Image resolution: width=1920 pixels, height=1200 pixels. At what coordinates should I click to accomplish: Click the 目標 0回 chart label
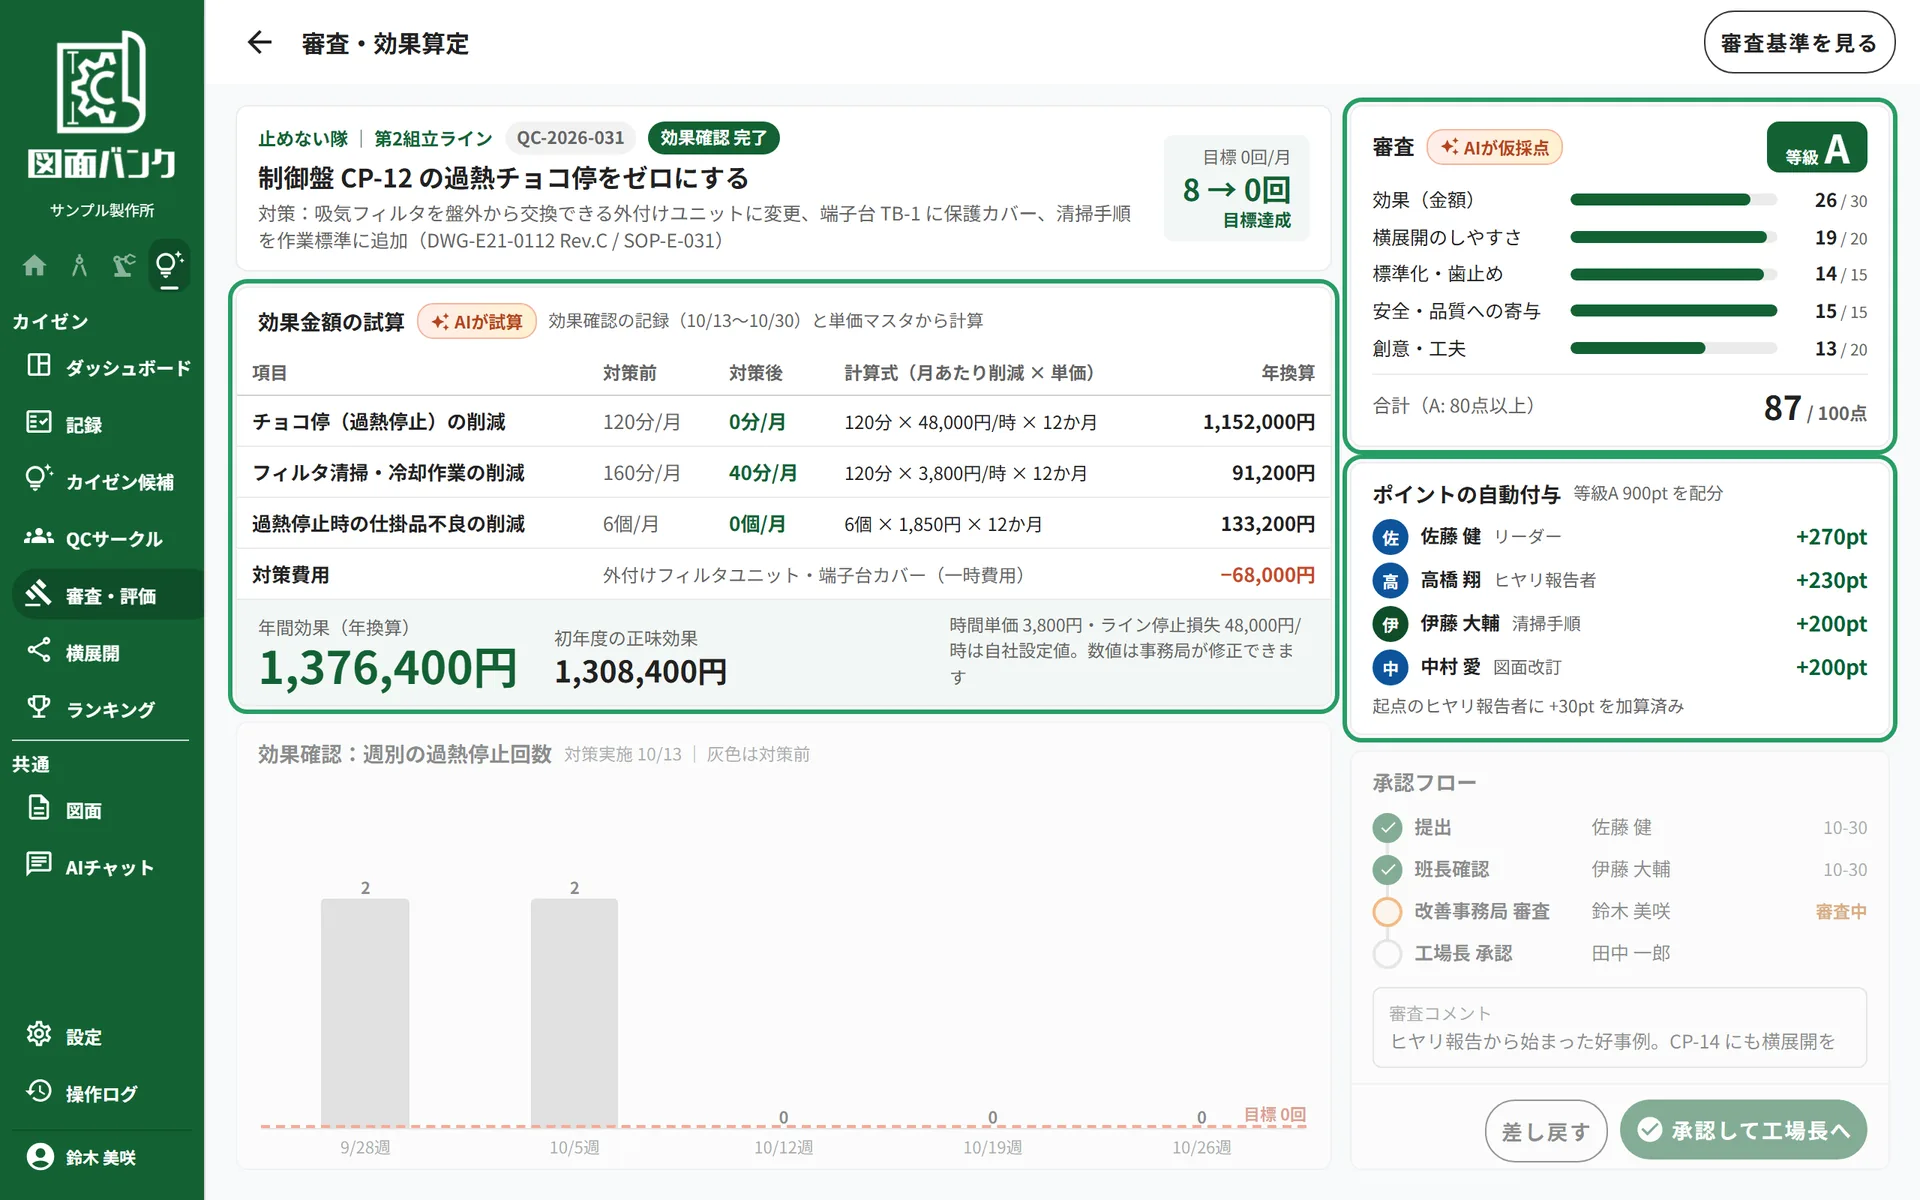(x=1275, y=1114)
